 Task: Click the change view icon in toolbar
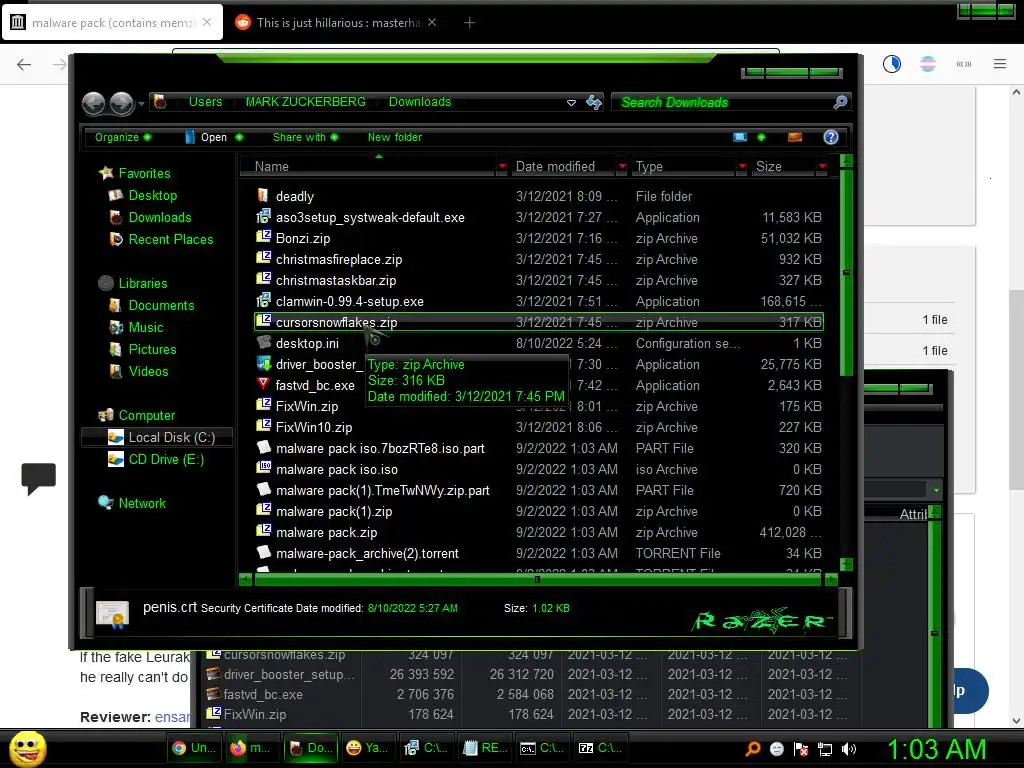pos(739,137)
